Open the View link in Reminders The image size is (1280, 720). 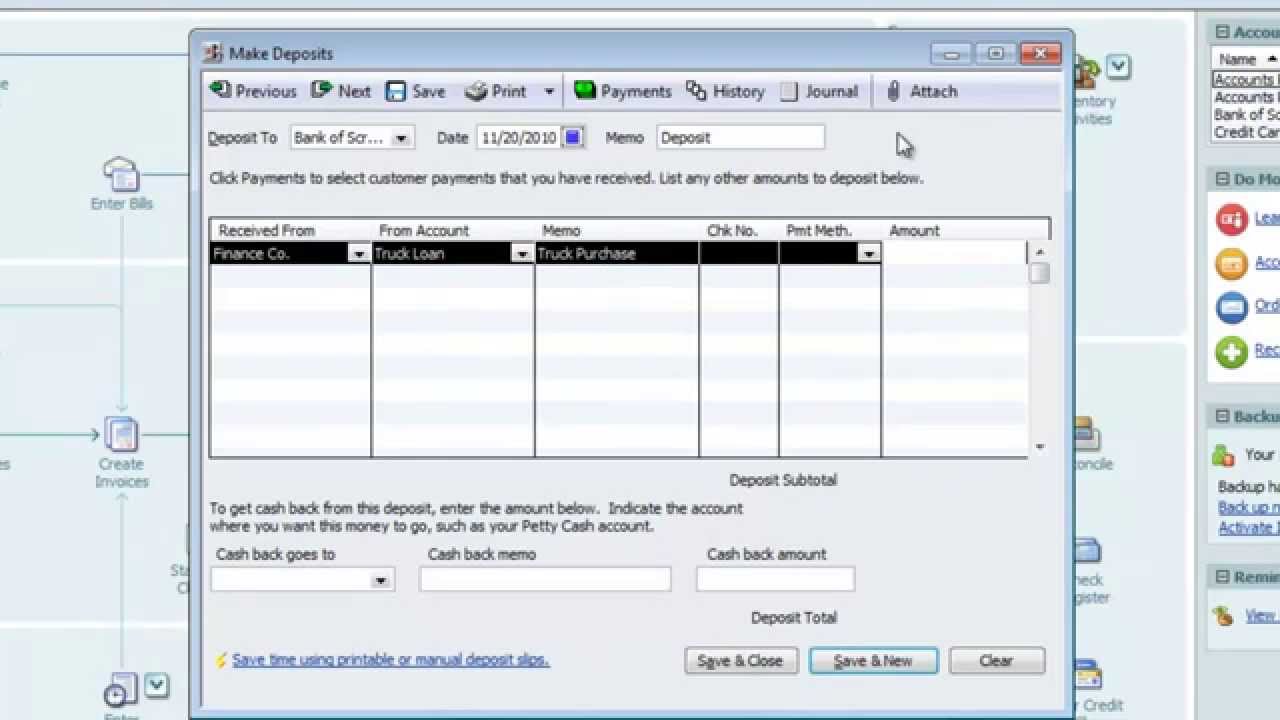[x=1262, y=616]
